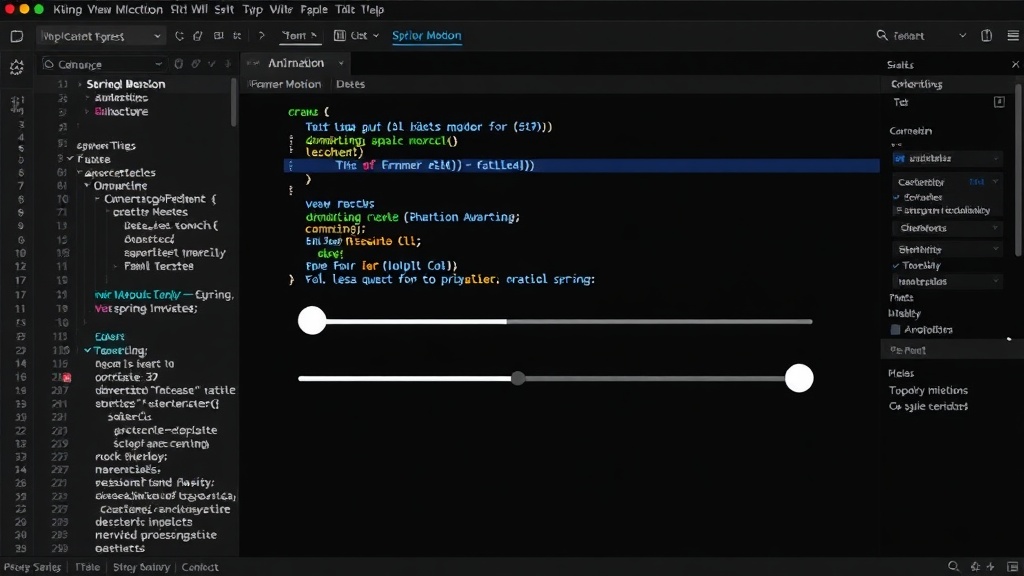Click the TTate status bar item

point(88,567)
